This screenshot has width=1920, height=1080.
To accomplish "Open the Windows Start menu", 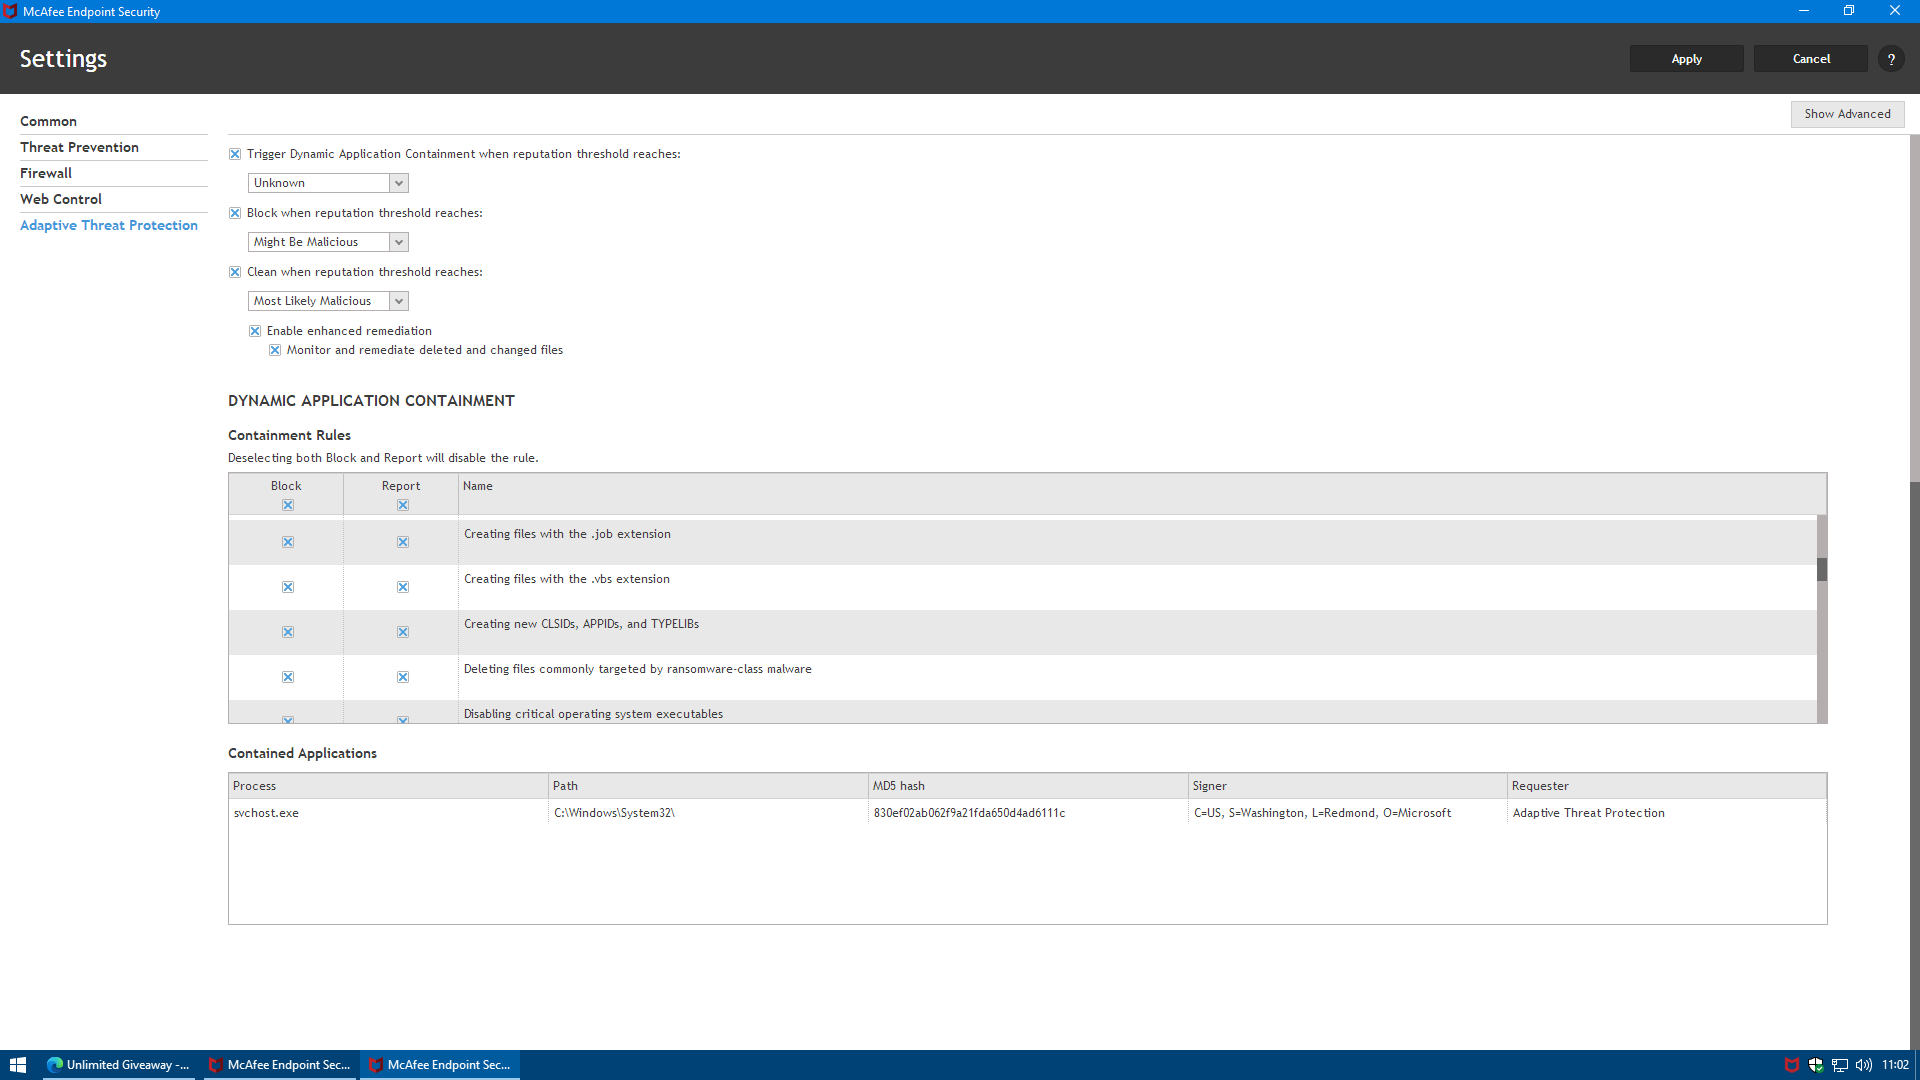I will coord(17,1065).
